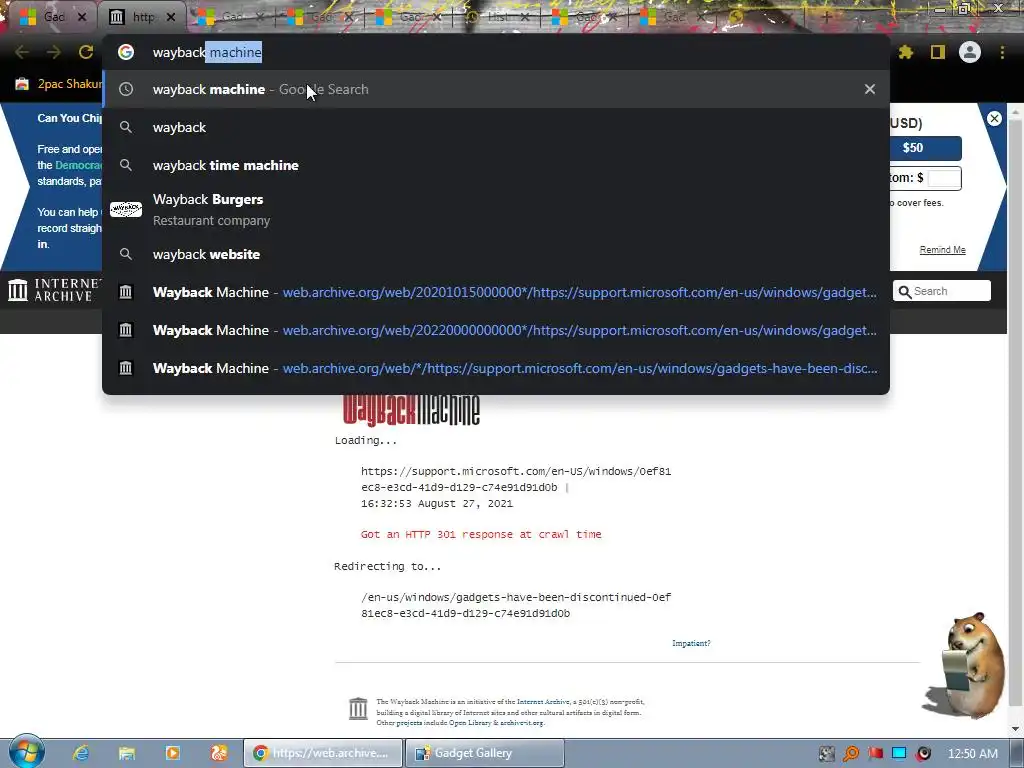
Task: Open the 'archive-it.org' footer link
Action: tap(521, 723)
